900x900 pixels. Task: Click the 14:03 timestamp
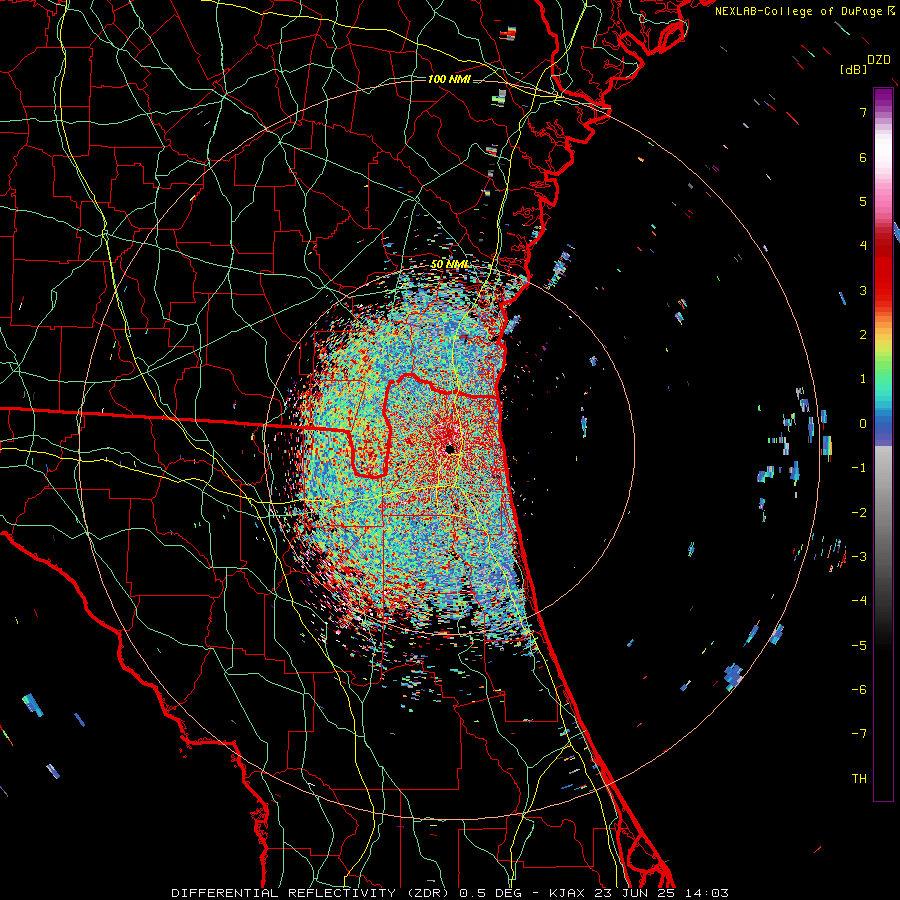[707, 893]
